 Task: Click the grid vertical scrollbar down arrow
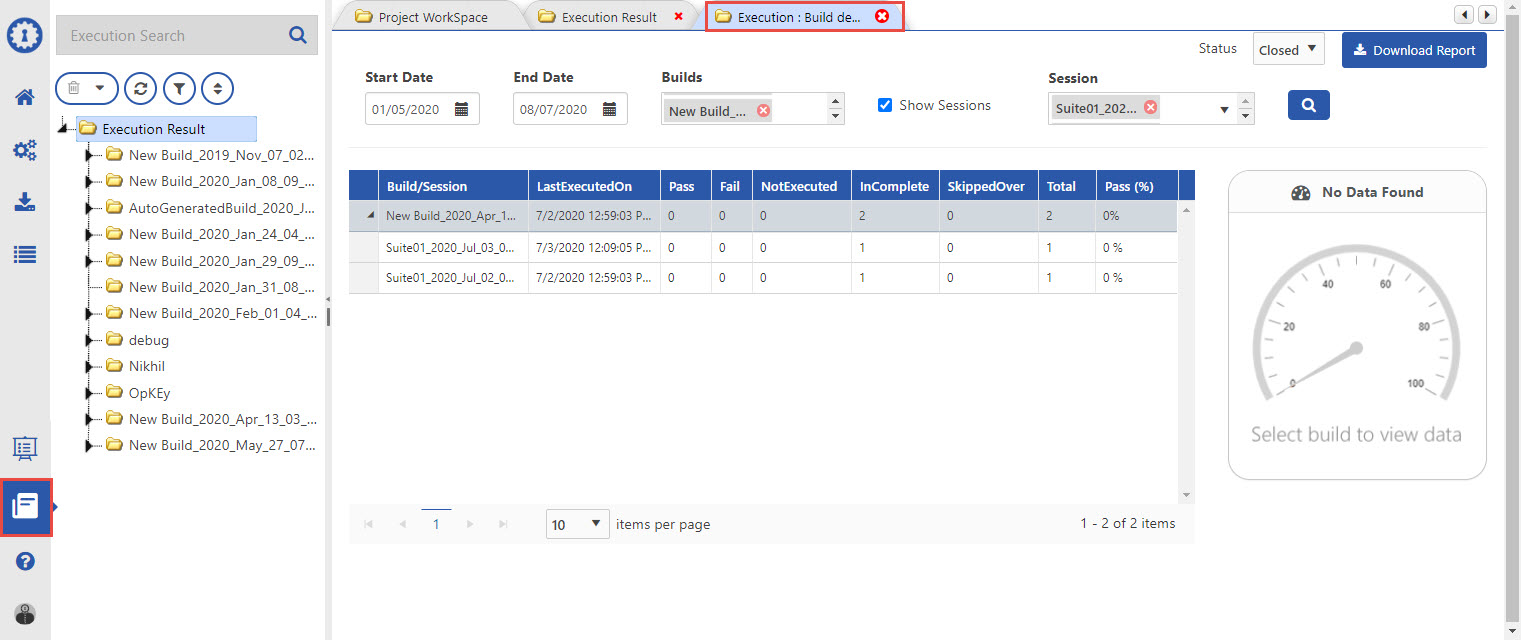1187,495
